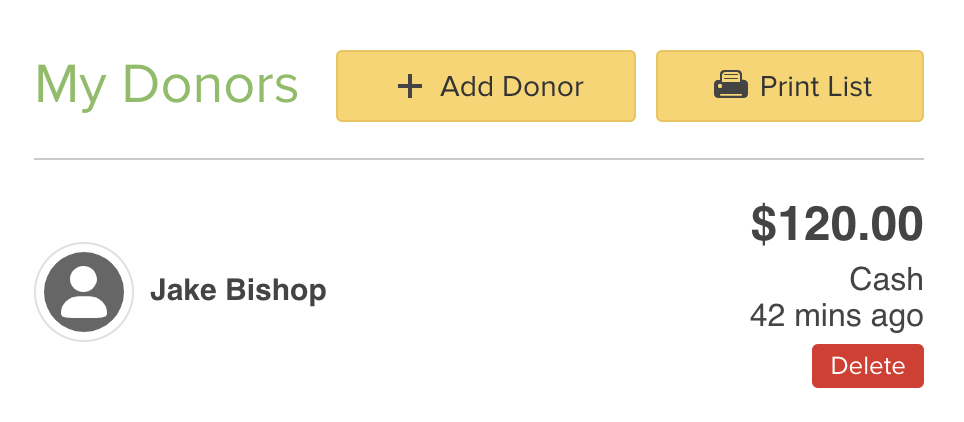Screen dimensions: 964x422
Task: Click the printer icon on Print List
Action: coord(731,86)
